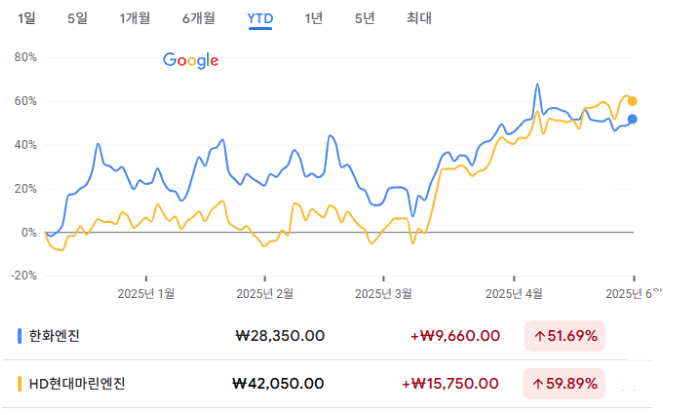Click the yellow HD현대마린엔진 legend color bar

[x=19, y=384]
